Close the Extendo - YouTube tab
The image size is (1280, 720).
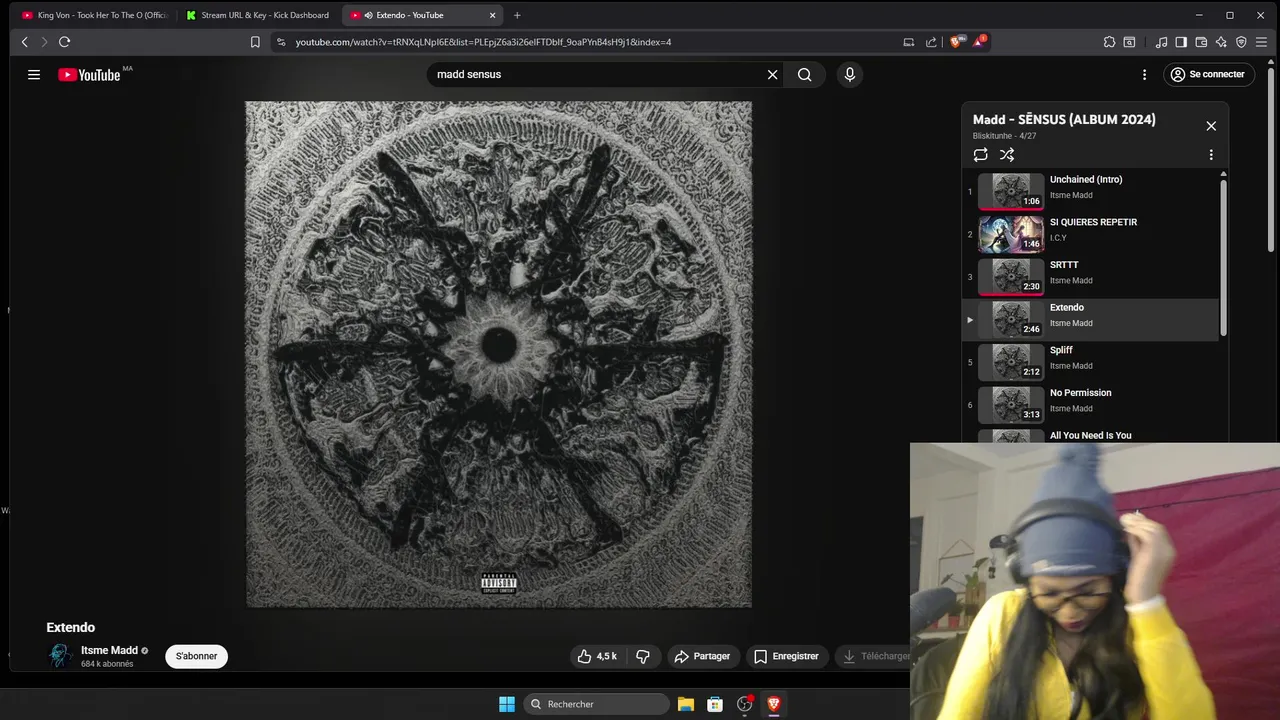[492, 15]
